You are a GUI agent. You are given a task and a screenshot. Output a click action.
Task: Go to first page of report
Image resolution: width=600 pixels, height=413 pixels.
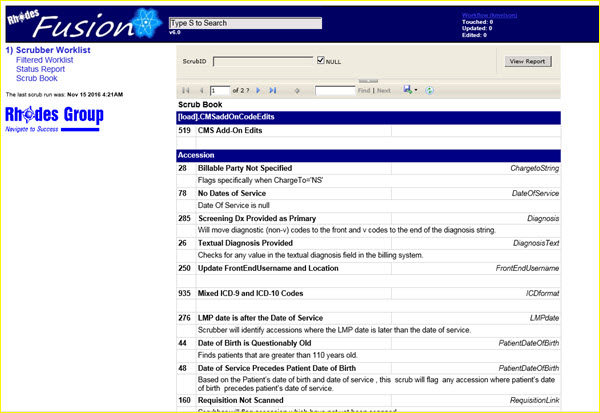185,90
